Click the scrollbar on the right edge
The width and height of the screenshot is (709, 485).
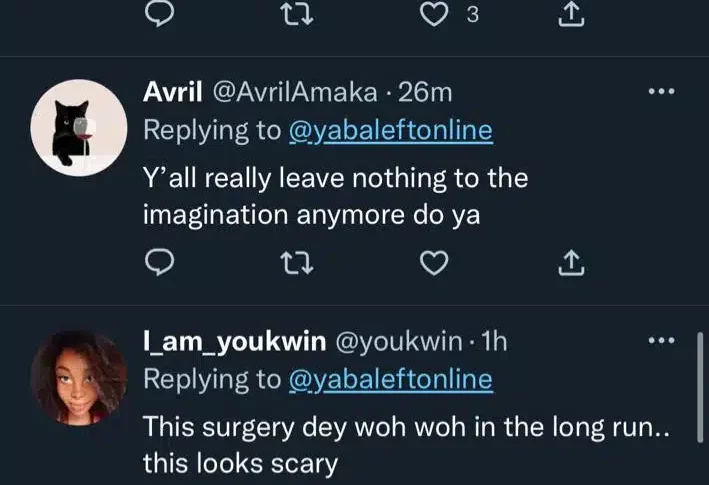click(700, 402)
